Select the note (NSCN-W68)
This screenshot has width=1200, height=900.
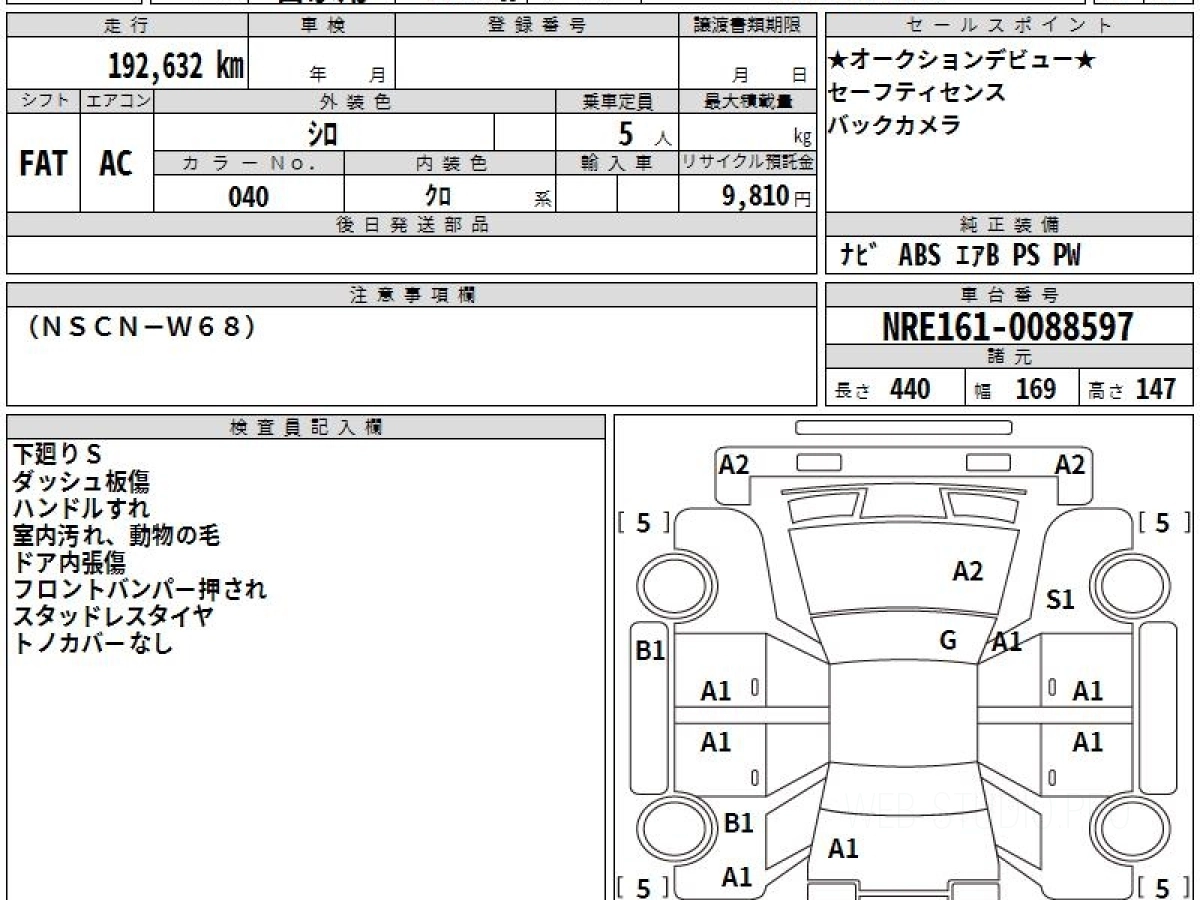[x=143, y=327]
